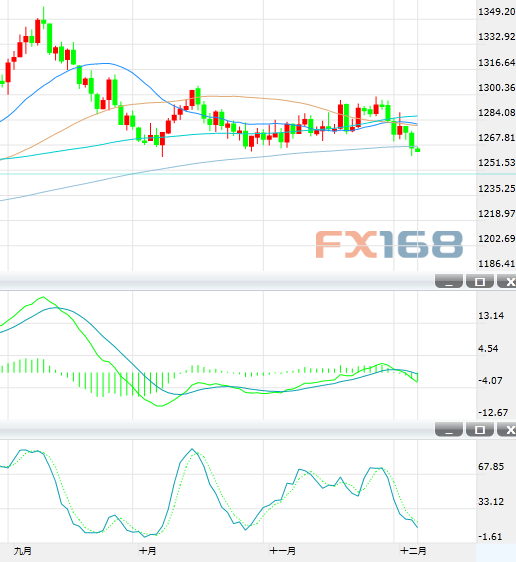Click the 十月 date label on time axis
This screenshot has width=516, height=562.
coord(148,551)
